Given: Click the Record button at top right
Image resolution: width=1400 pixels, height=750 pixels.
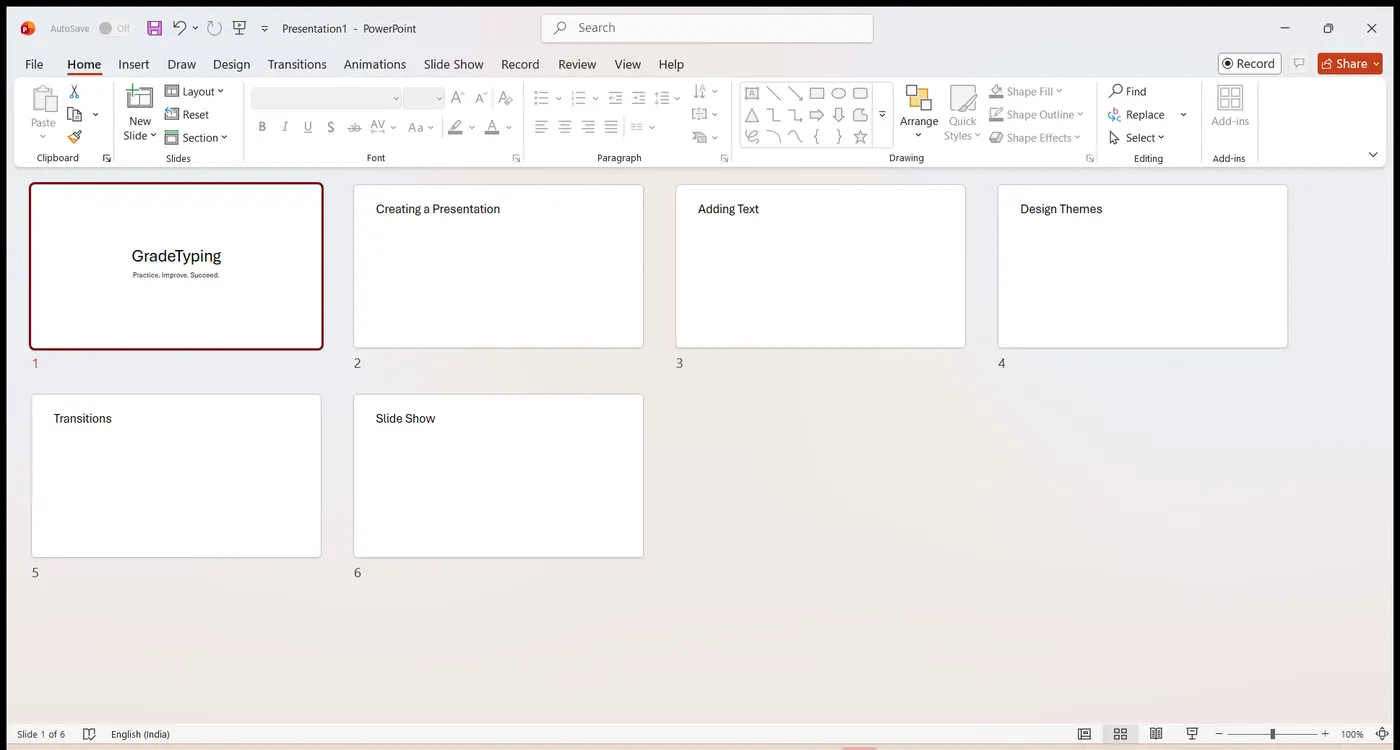Looking at the screenshot, I should coord(1249,63).
